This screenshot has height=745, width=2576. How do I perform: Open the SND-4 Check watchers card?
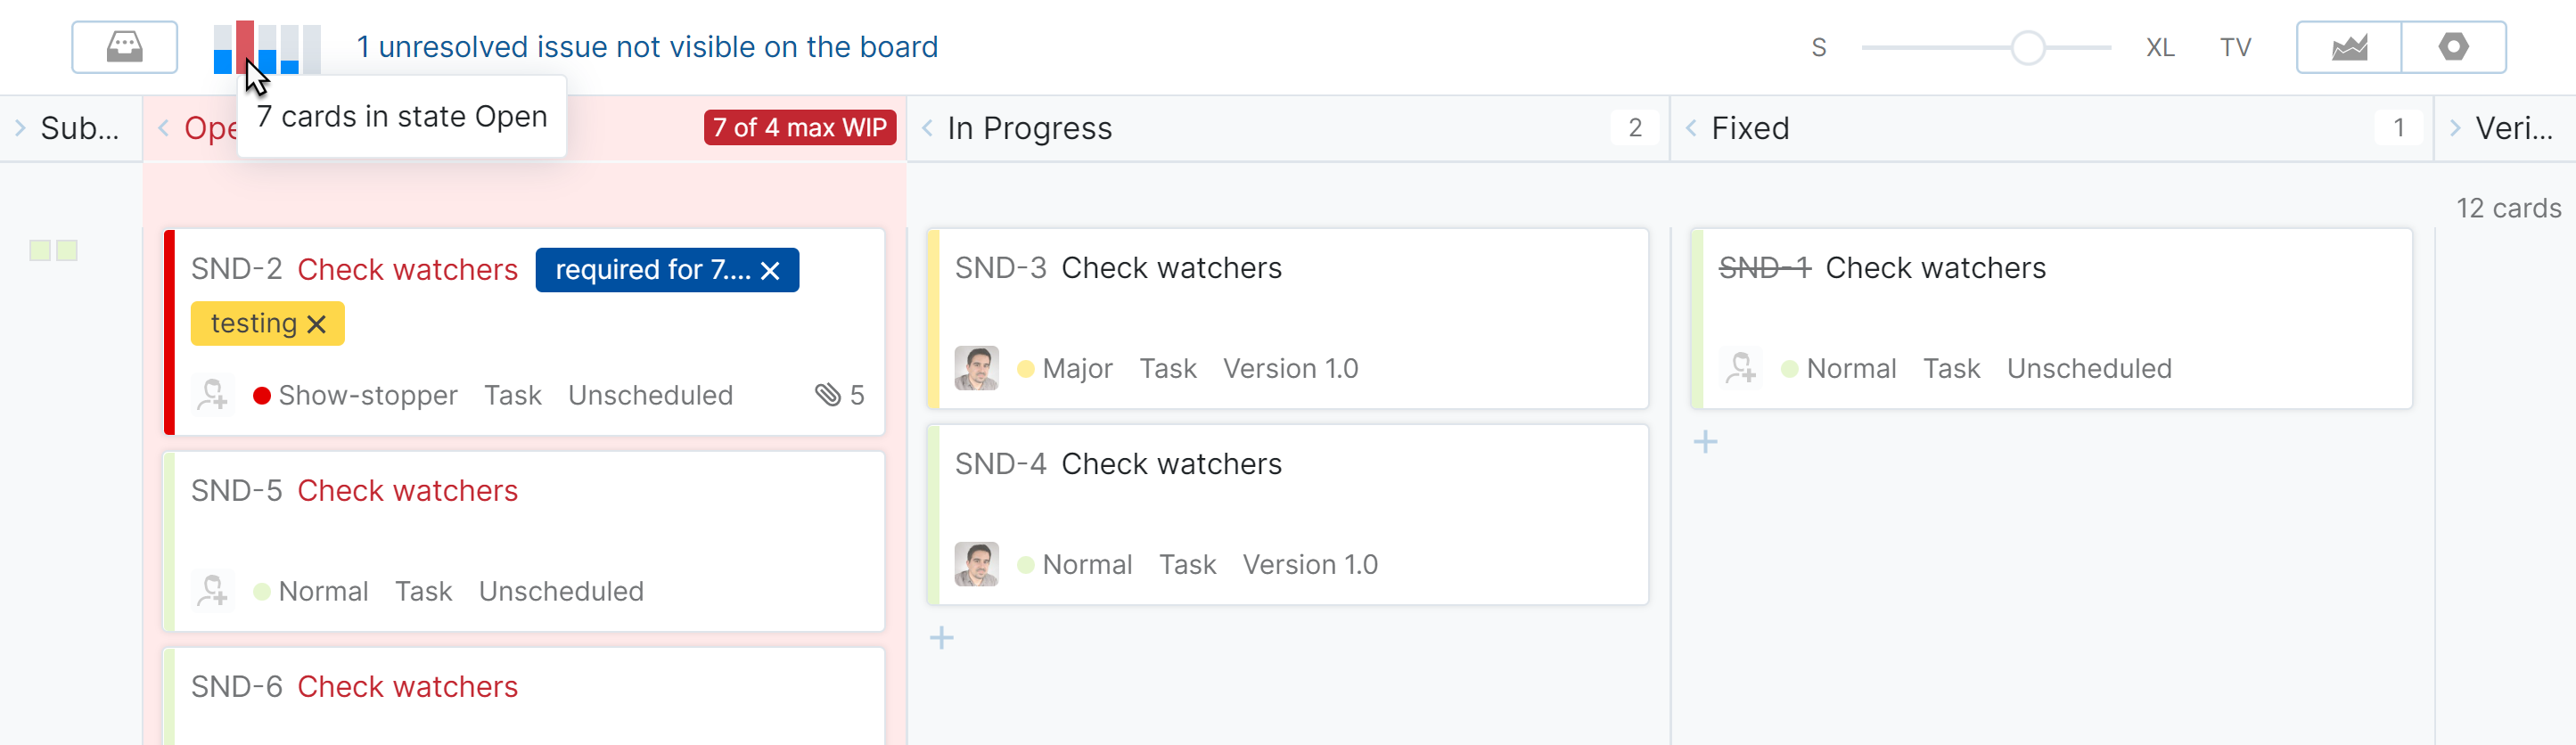coord(1171,464)
